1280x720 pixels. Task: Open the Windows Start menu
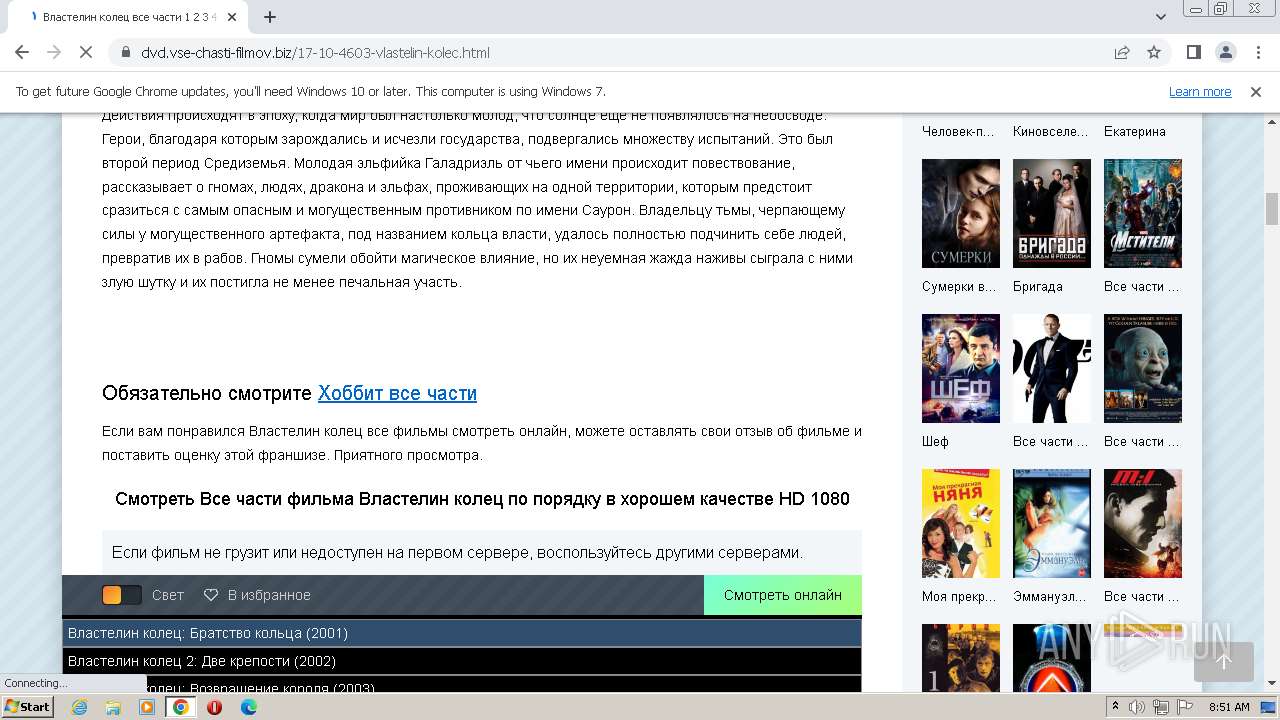(28, 707)
